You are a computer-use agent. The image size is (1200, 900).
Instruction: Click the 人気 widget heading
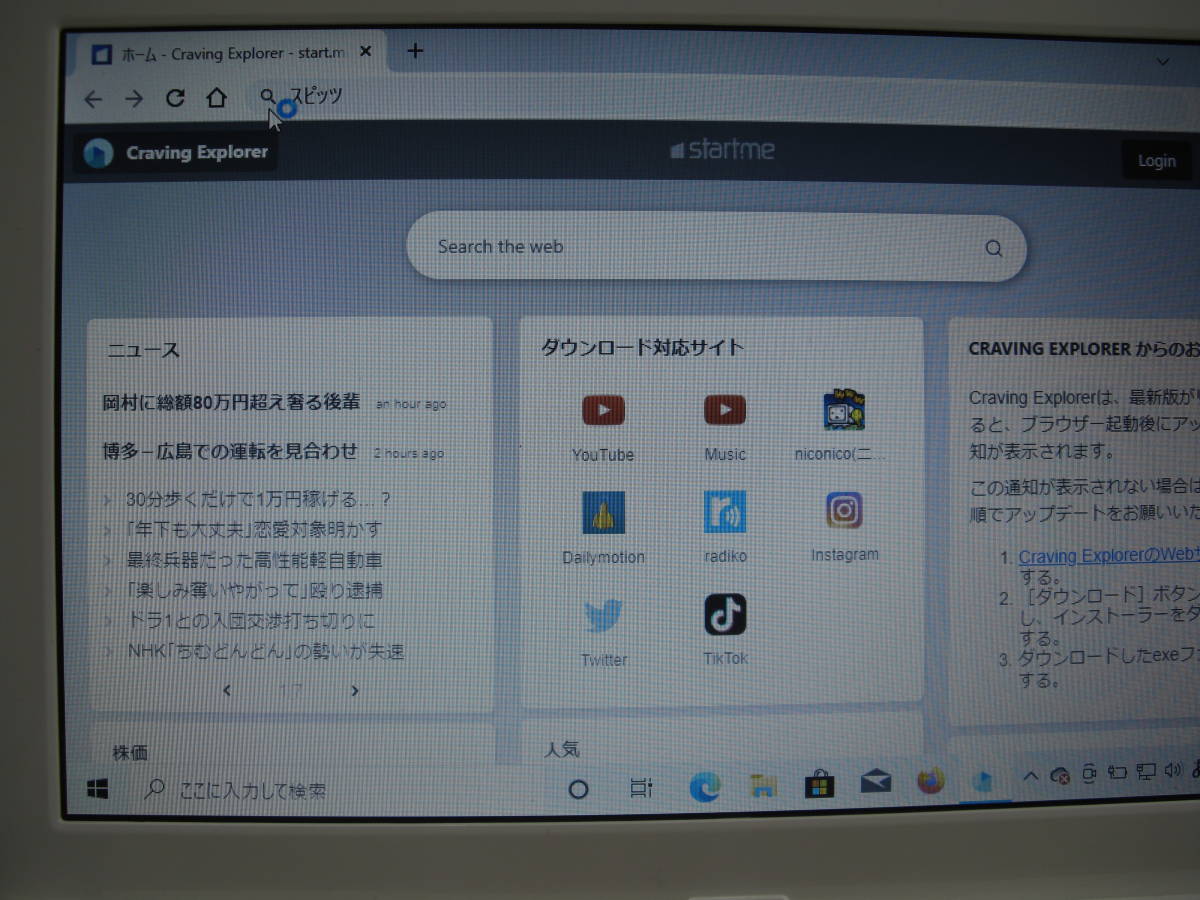pyautogui.click(x=562, y=749)
